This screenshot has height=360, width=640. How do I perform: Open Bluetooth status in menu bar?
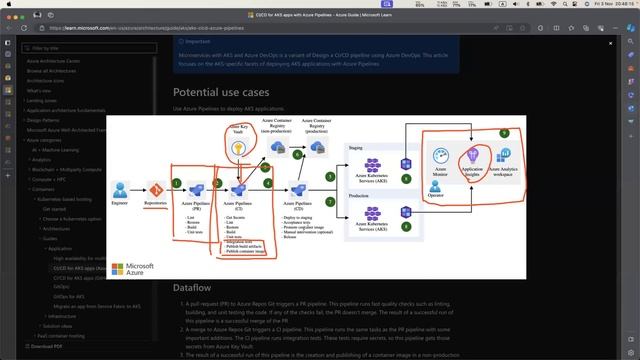point(528,4)
